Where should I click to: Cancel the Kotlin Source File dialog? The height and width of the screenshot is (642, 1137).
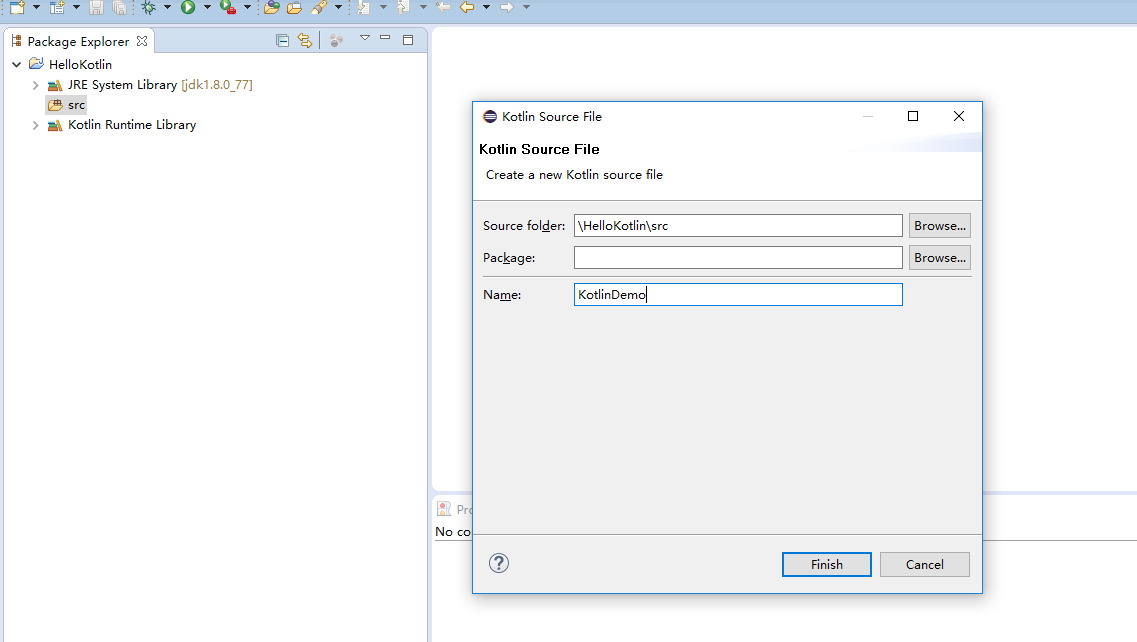point(925,564)
